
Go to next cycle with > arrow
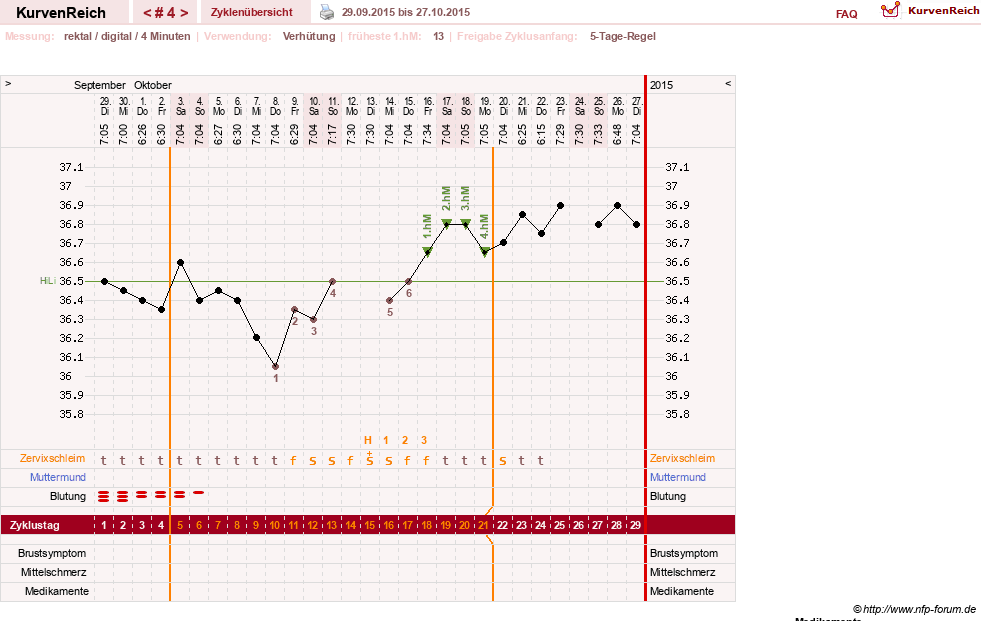pos(184,13)
